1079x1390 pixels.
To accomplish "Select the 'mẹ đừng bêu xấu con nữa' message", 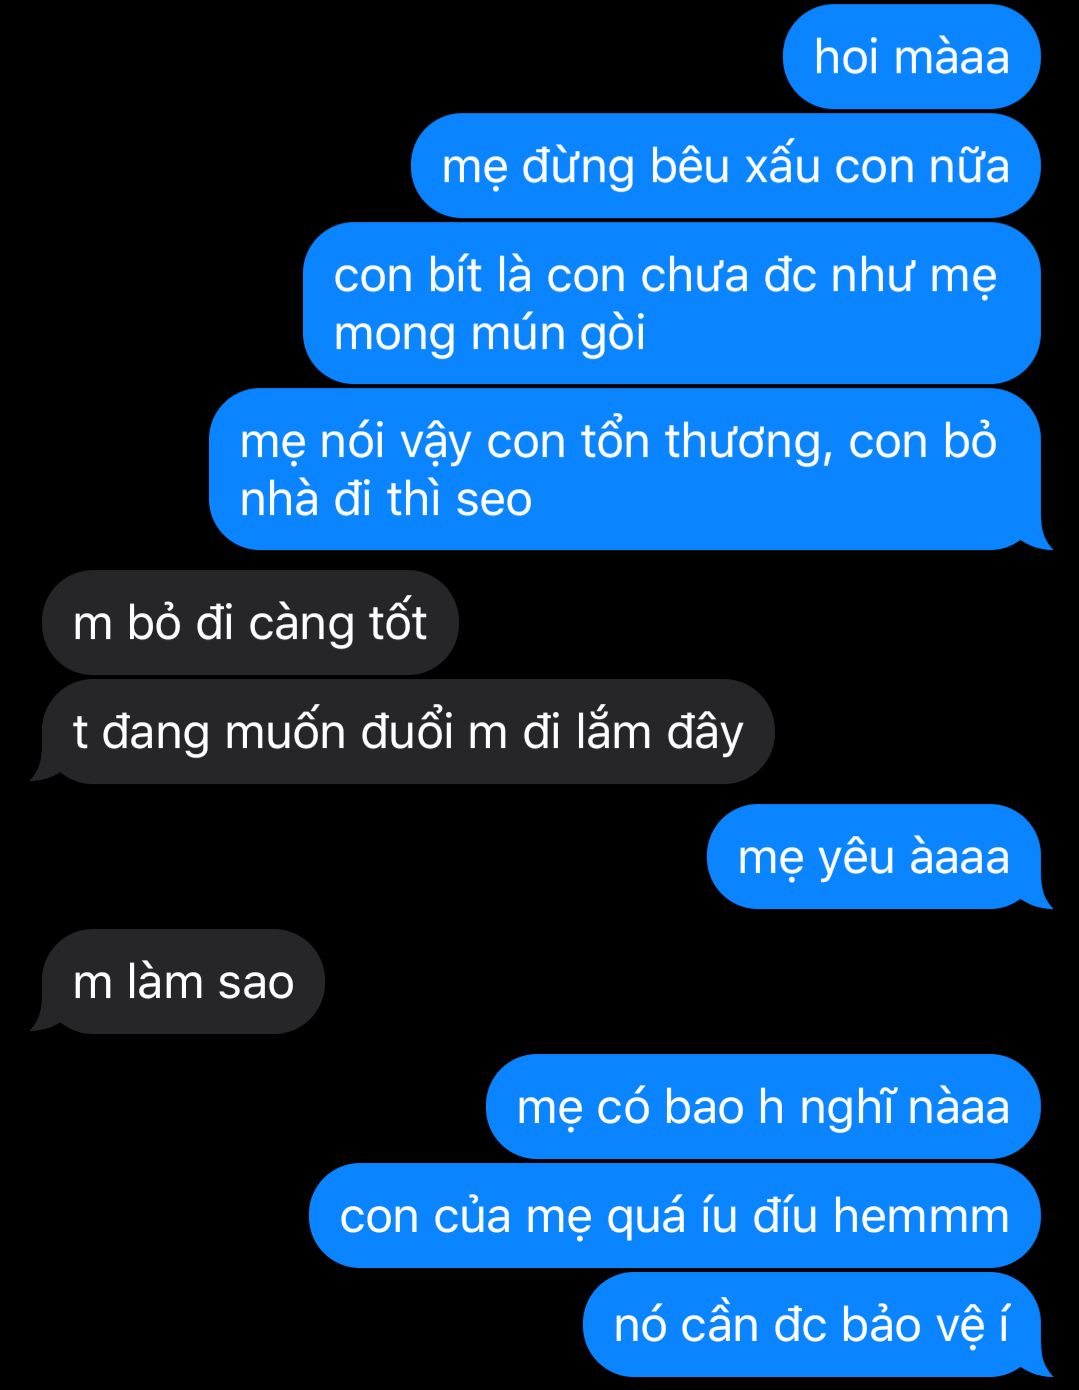I will [x=726, y=166].
